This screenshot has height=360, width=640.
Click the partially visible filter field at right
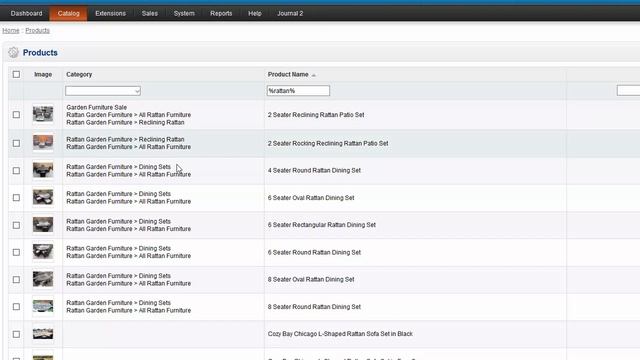point(629,91)
